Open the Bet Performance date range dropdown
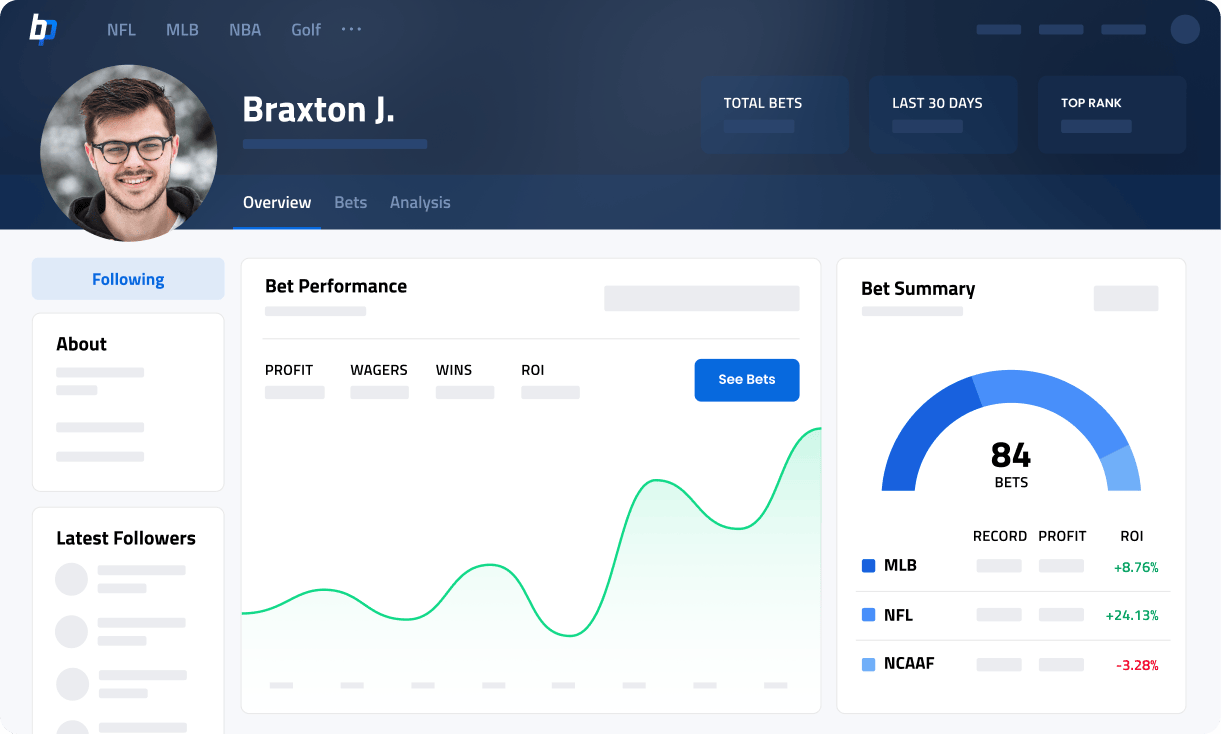The height and width of the screenshot is (734, 1221). click(701, 298)
